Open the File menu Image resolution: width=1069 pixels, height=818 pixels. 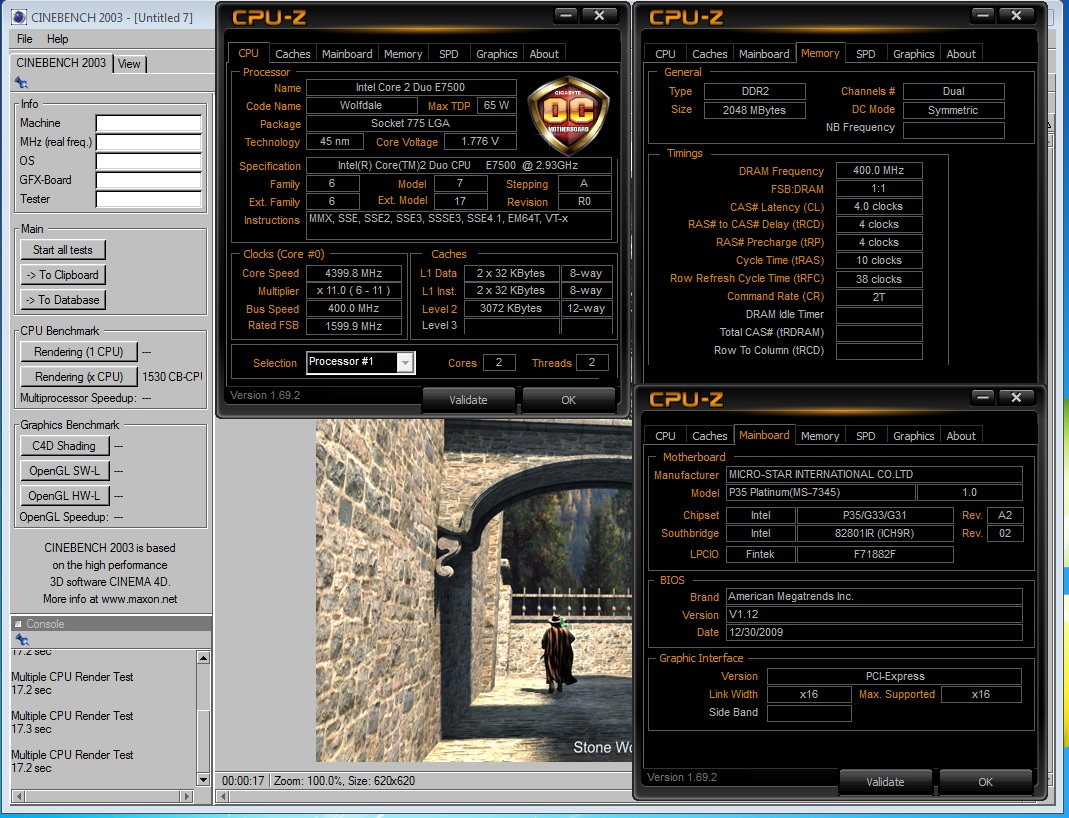[25, 39]
